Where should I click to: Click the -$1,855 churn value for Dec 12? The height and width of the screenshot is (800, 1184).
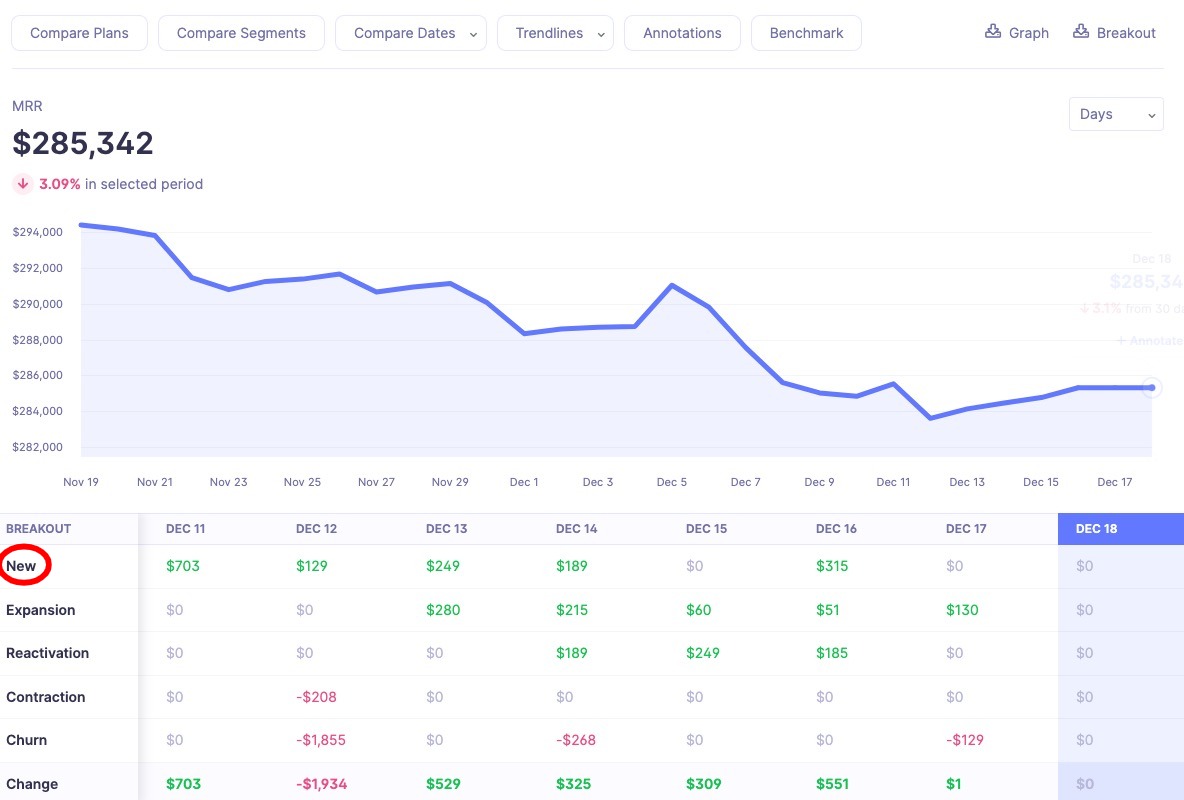(x=322, y=740)
